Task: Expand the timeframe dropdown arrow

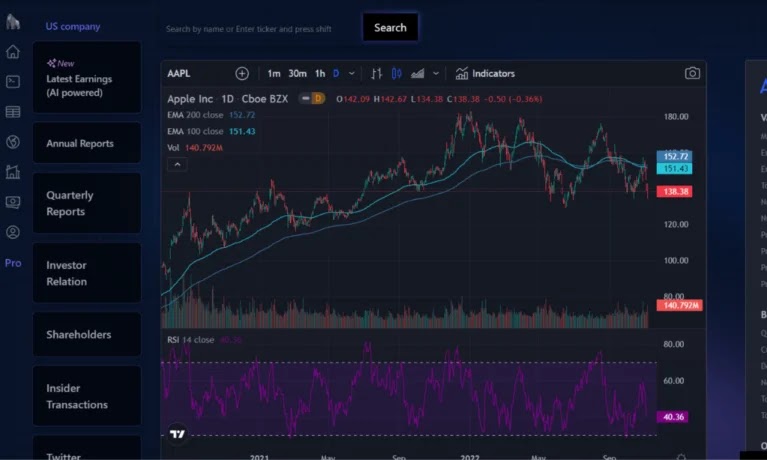Action: [x=352, y=73]
